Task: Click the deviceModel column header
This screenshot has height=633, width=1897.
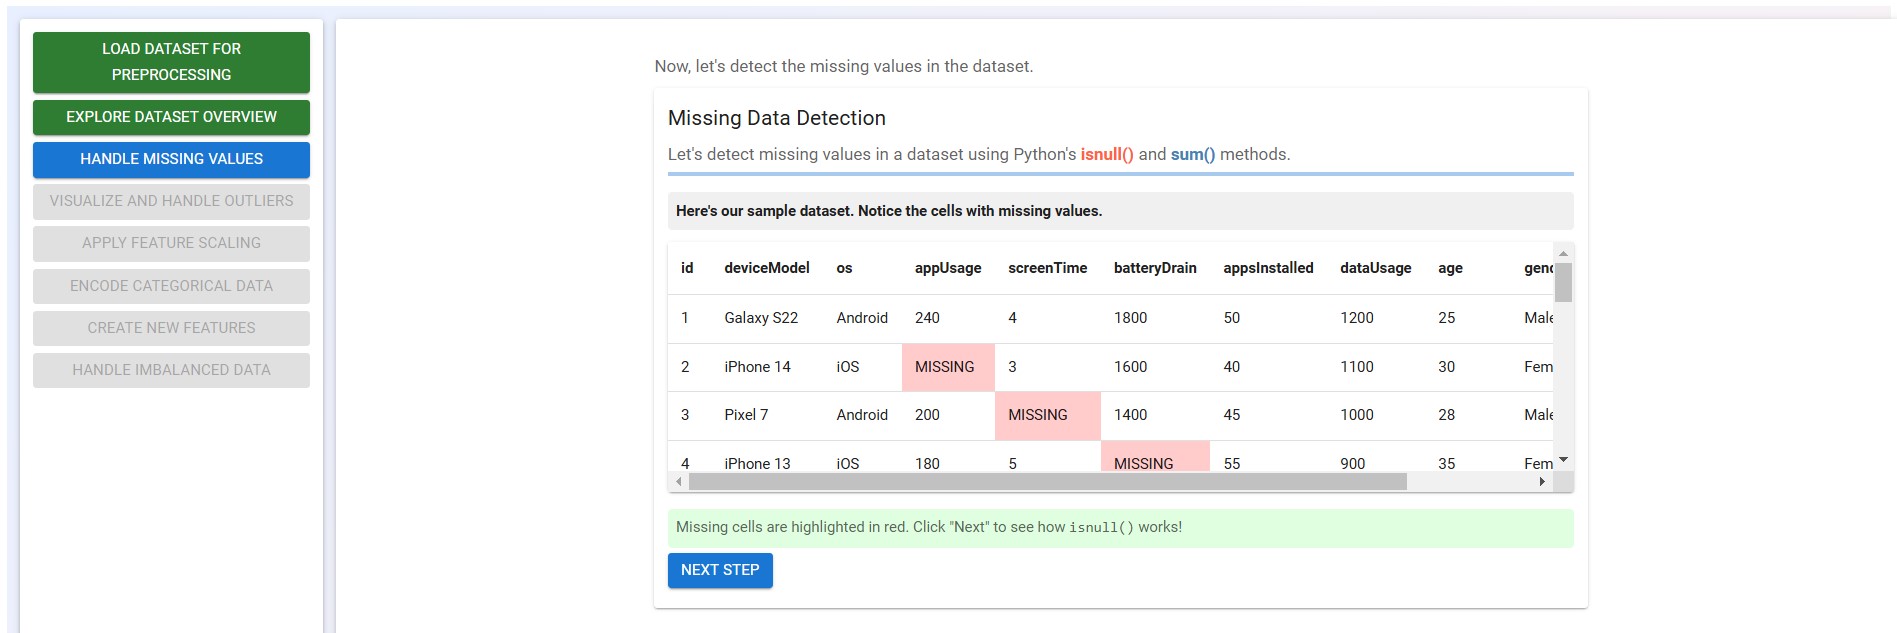Action: click(766, 268)
